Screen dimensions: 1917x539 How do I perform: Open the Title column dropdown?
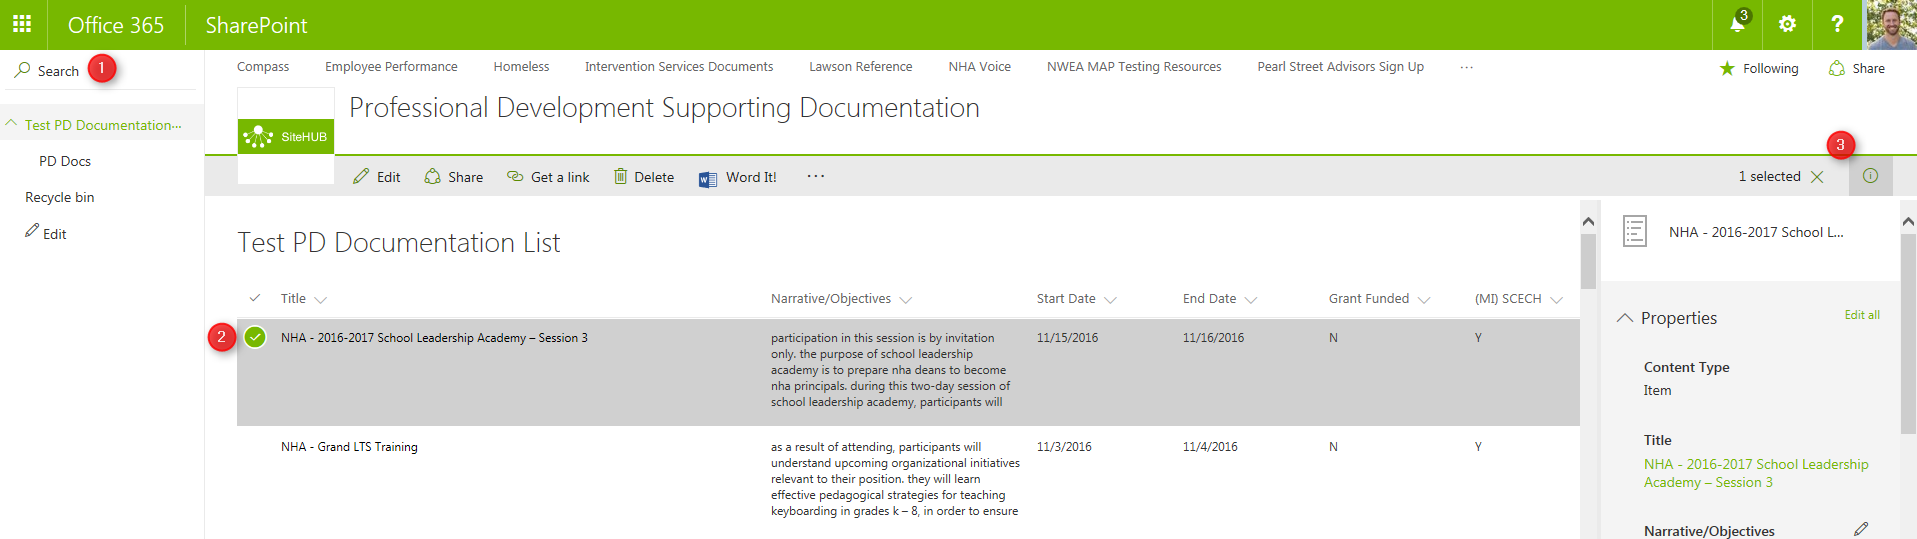click(x=320, y=299)
